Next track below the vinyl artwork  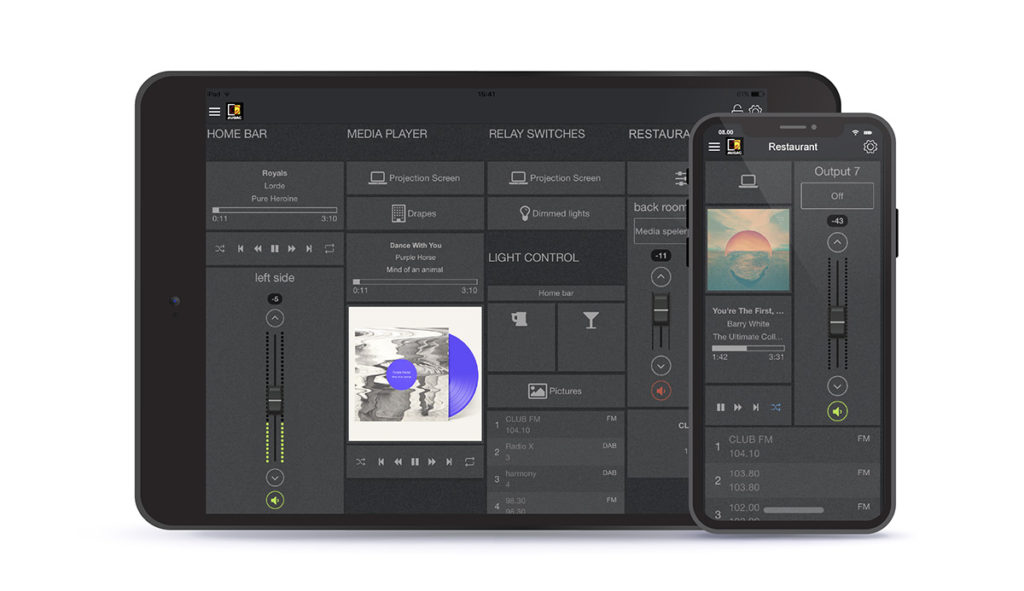click(x=449, y=462)
